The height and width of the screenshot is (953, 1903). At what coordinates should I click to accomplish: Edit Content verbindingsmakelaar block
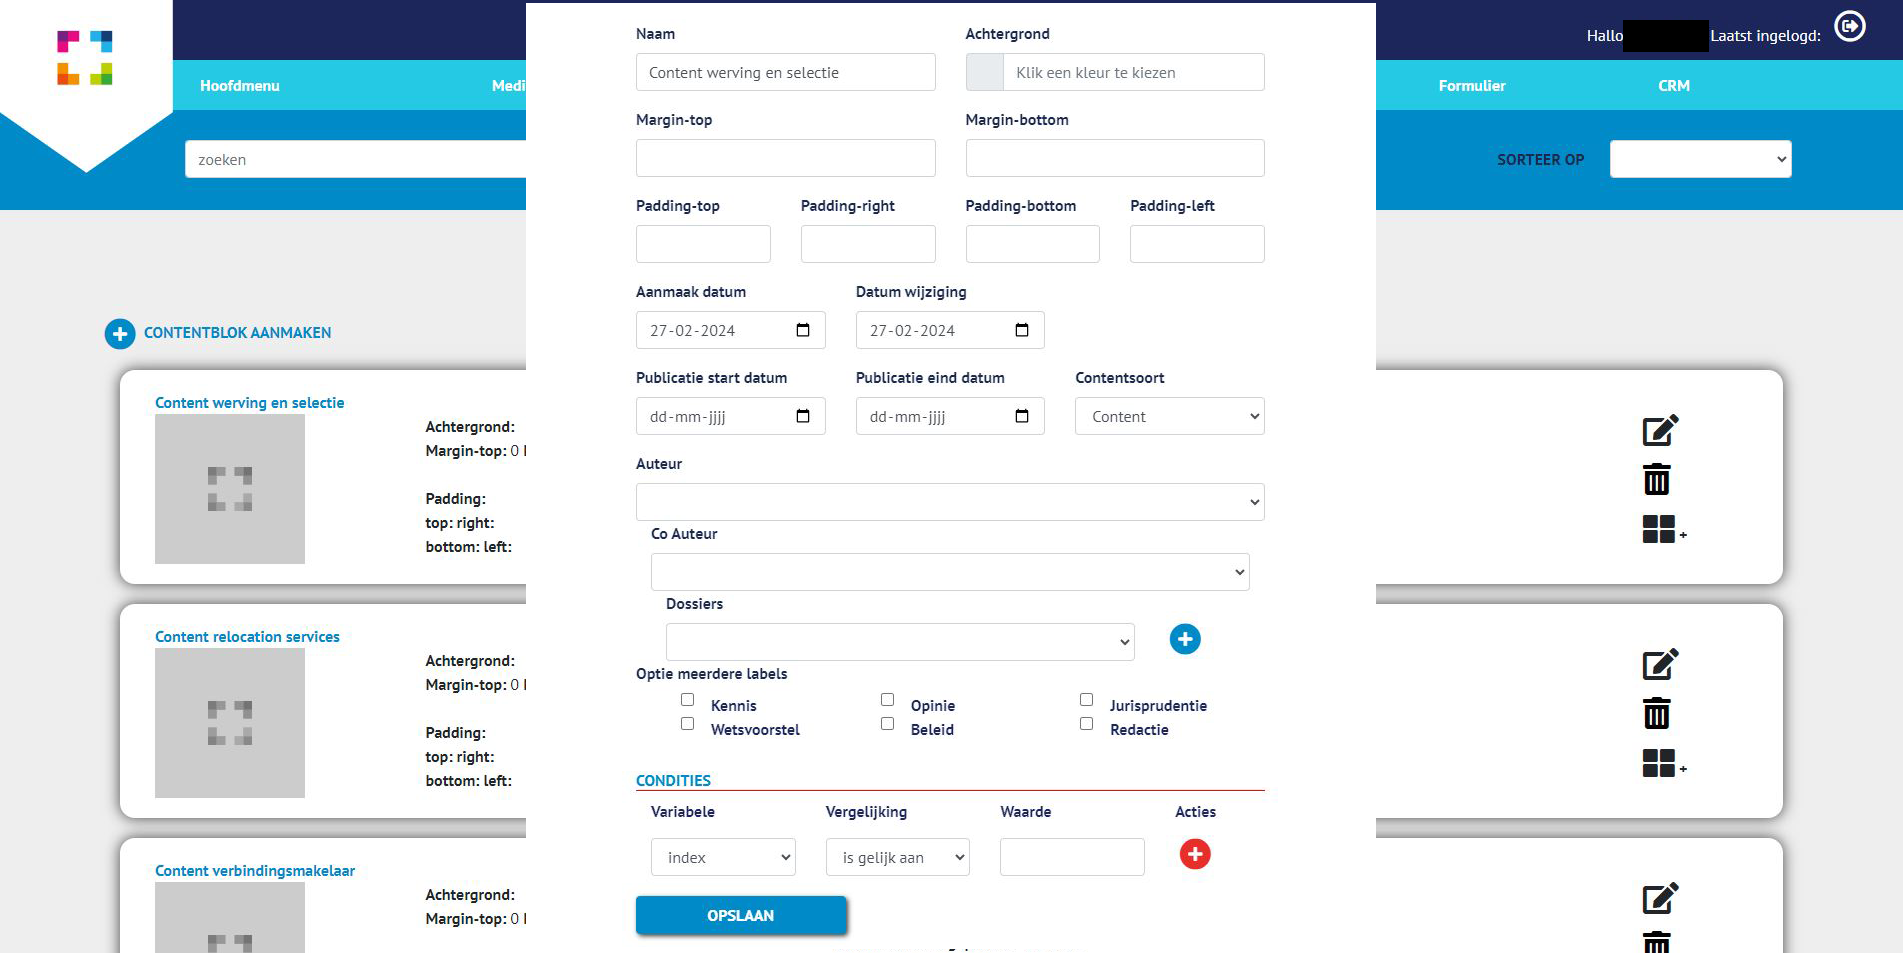(x=1660, y=899)
